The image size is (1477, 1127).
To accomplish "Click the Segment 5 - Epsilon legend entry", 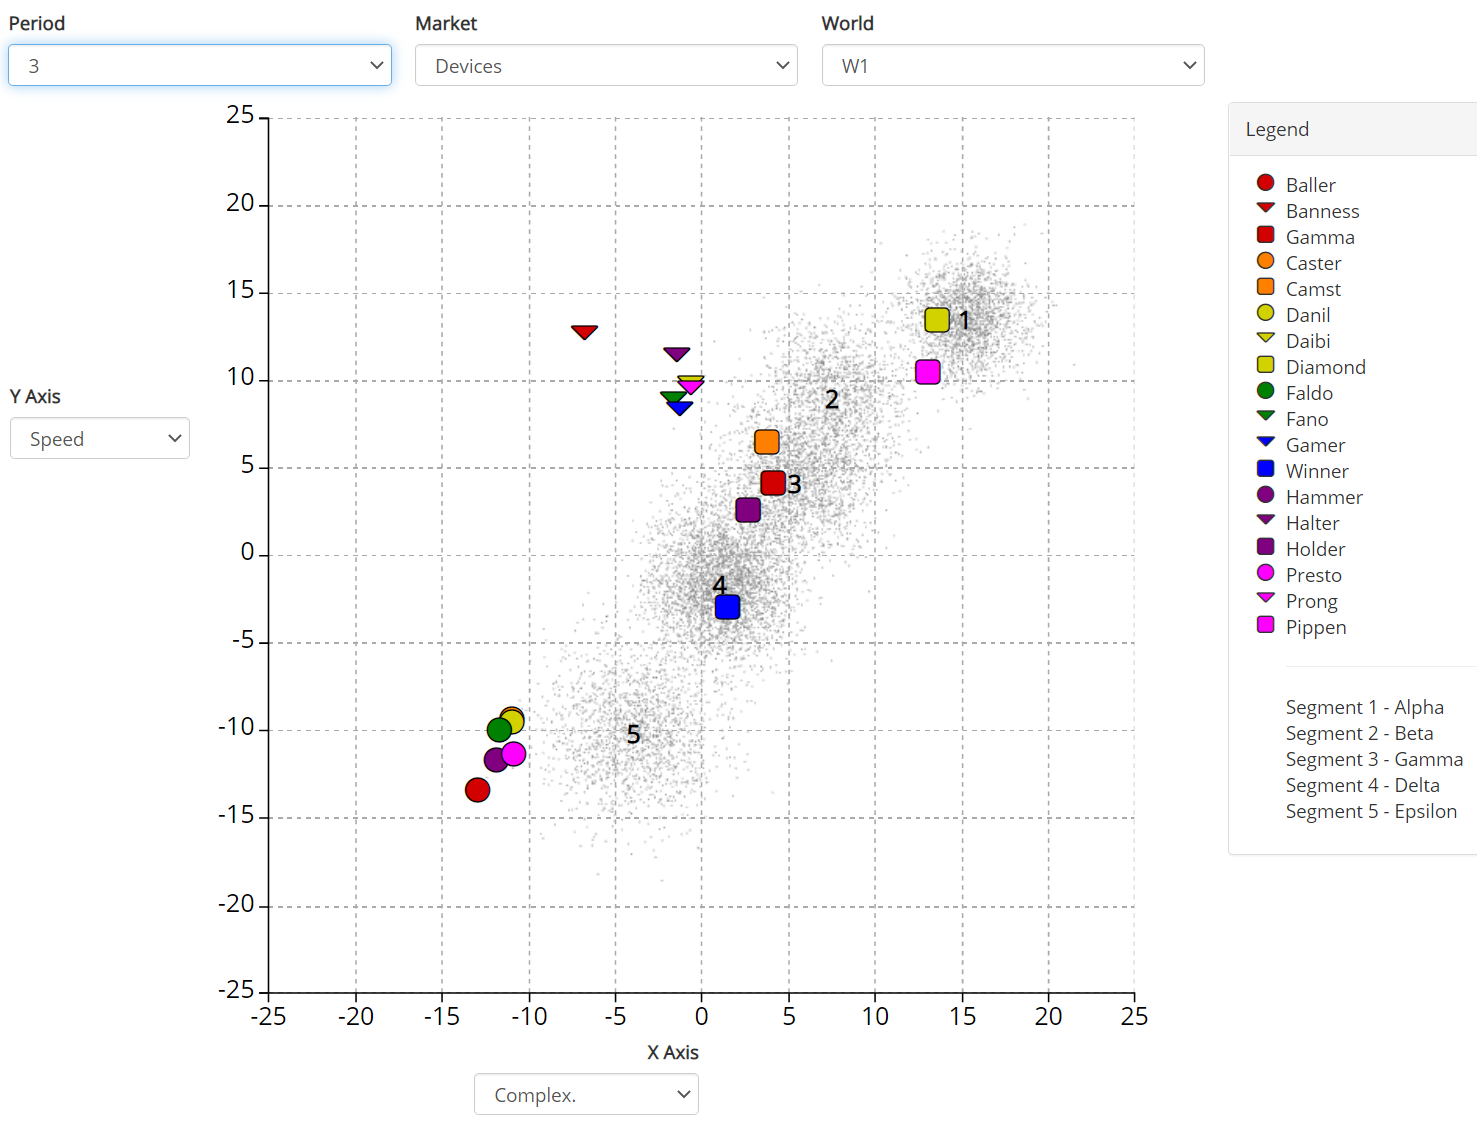I will click(x=1371, y=811).
